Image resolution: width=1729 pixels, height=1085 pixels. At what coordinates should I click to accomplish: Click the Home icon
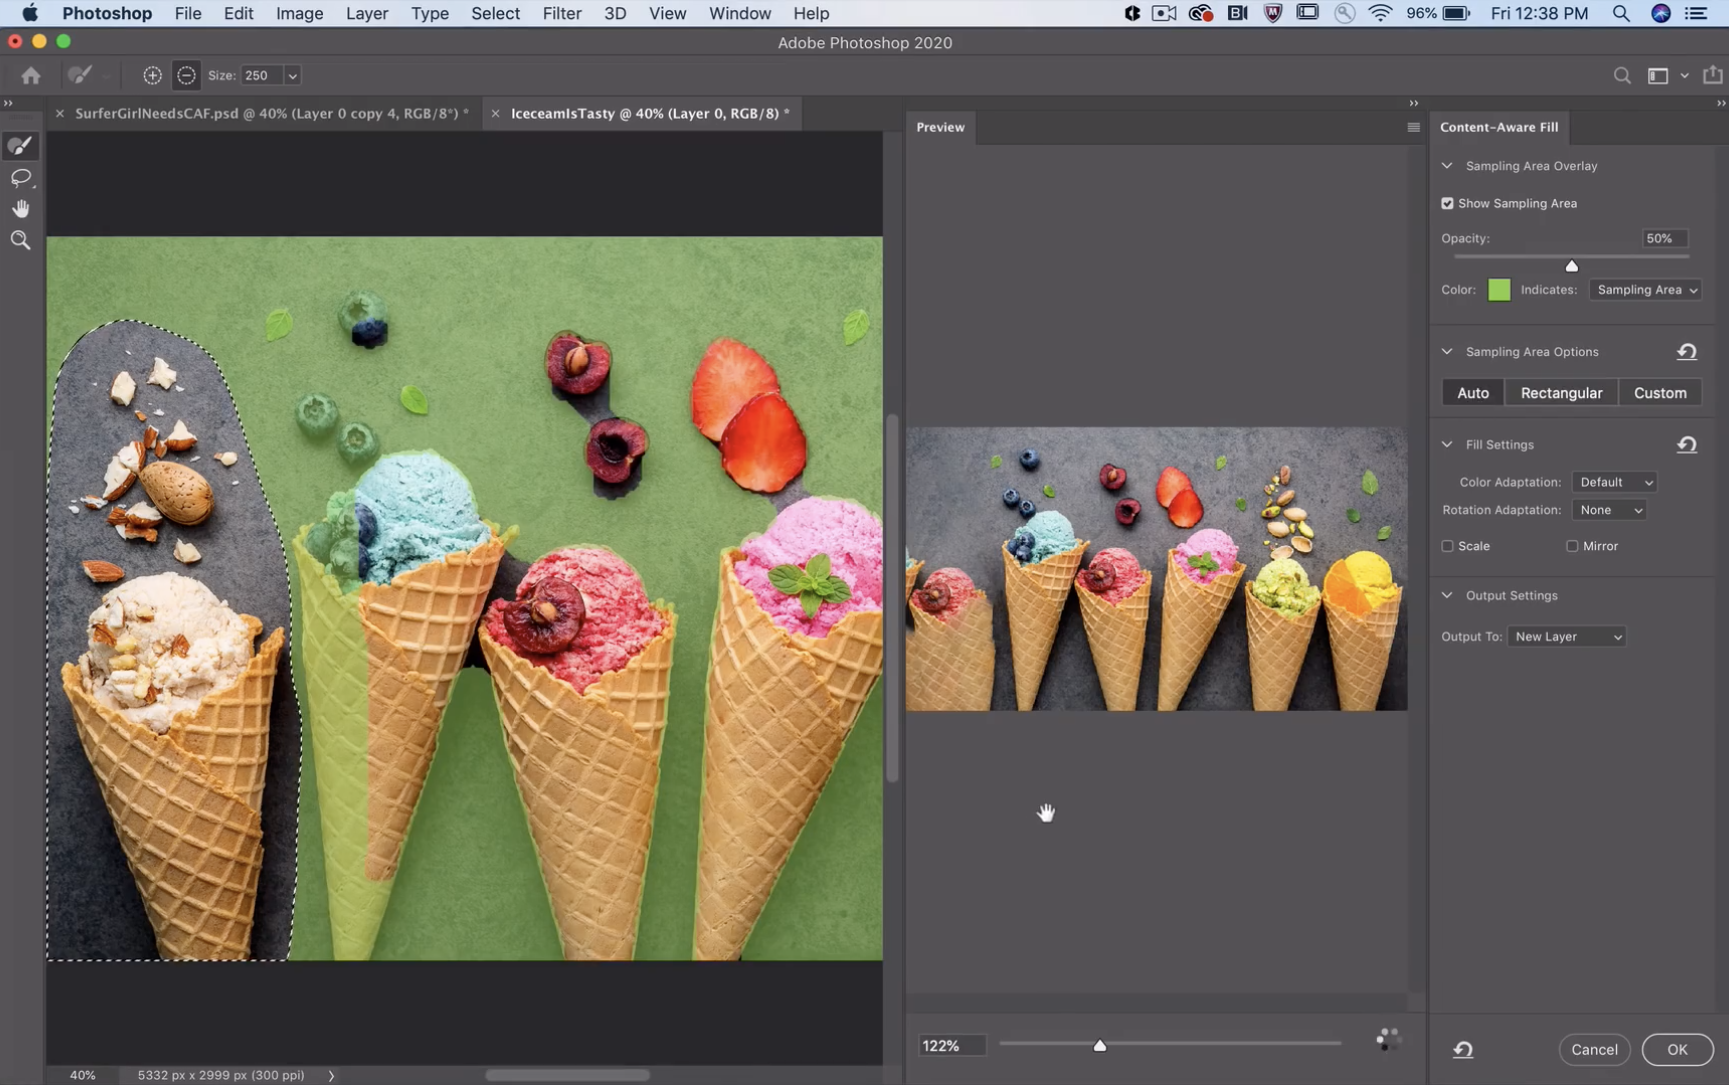point(31,75)
